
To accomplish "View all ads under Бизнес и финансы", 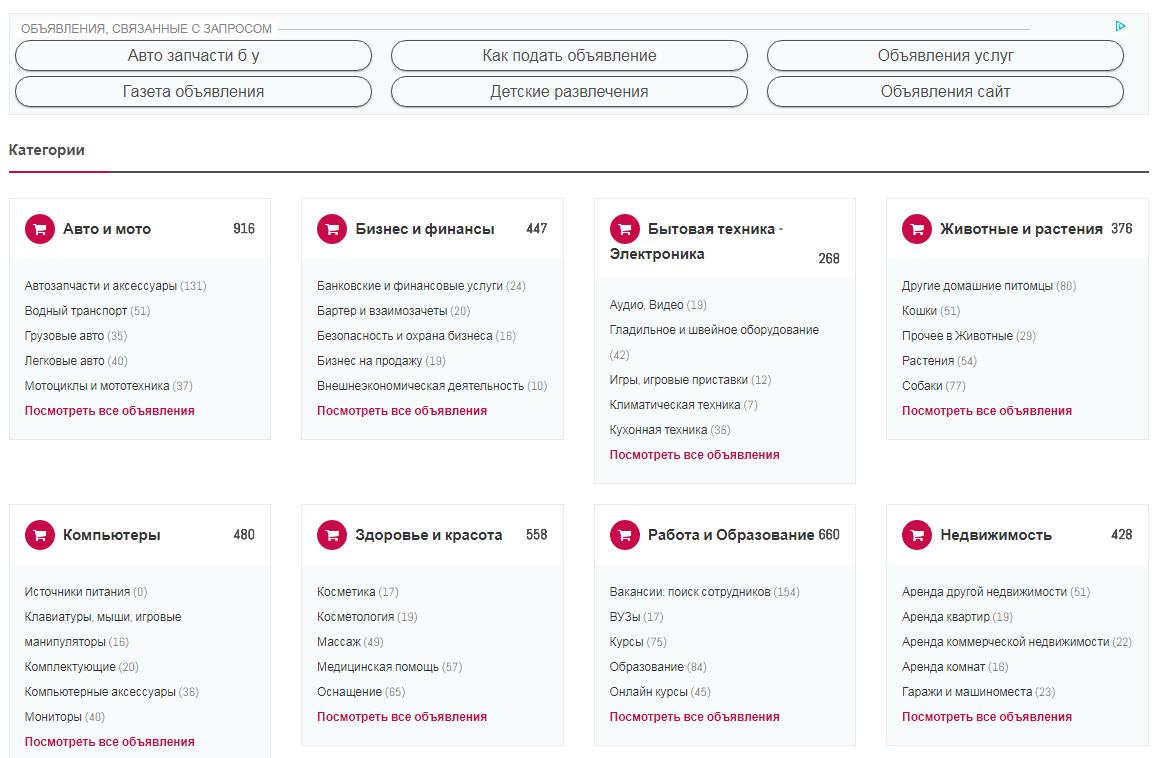I will point(402,411).
